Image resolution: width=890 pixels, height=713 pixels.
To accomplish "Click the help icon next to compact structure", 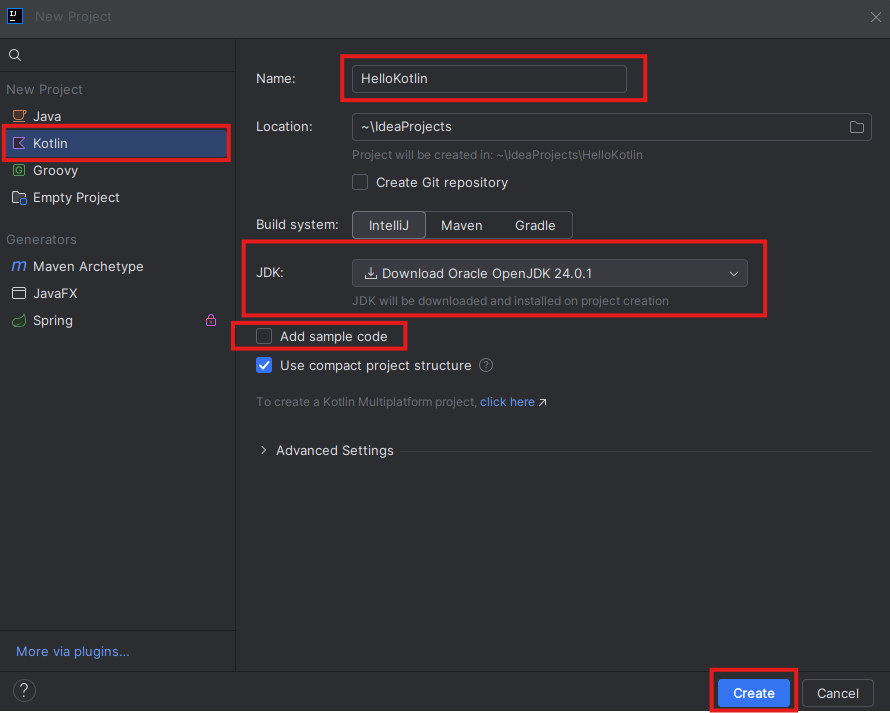I will (x=486, y=365).
